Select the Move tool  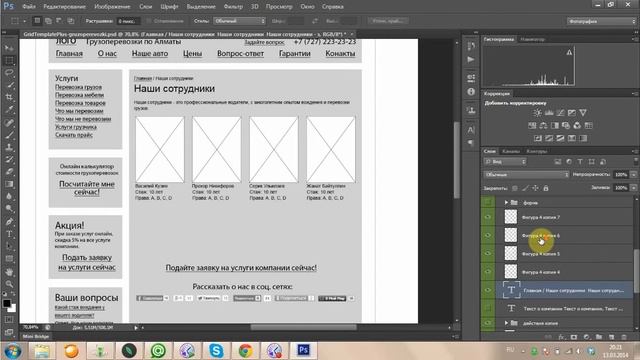[9, 48]
